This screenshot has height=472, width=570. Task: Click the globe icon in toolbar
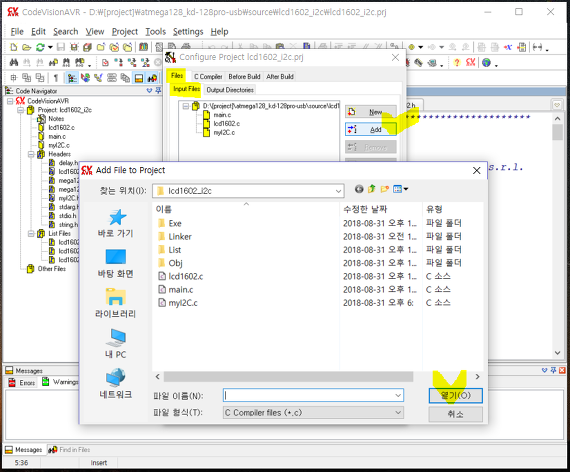[x=486, y=63]
